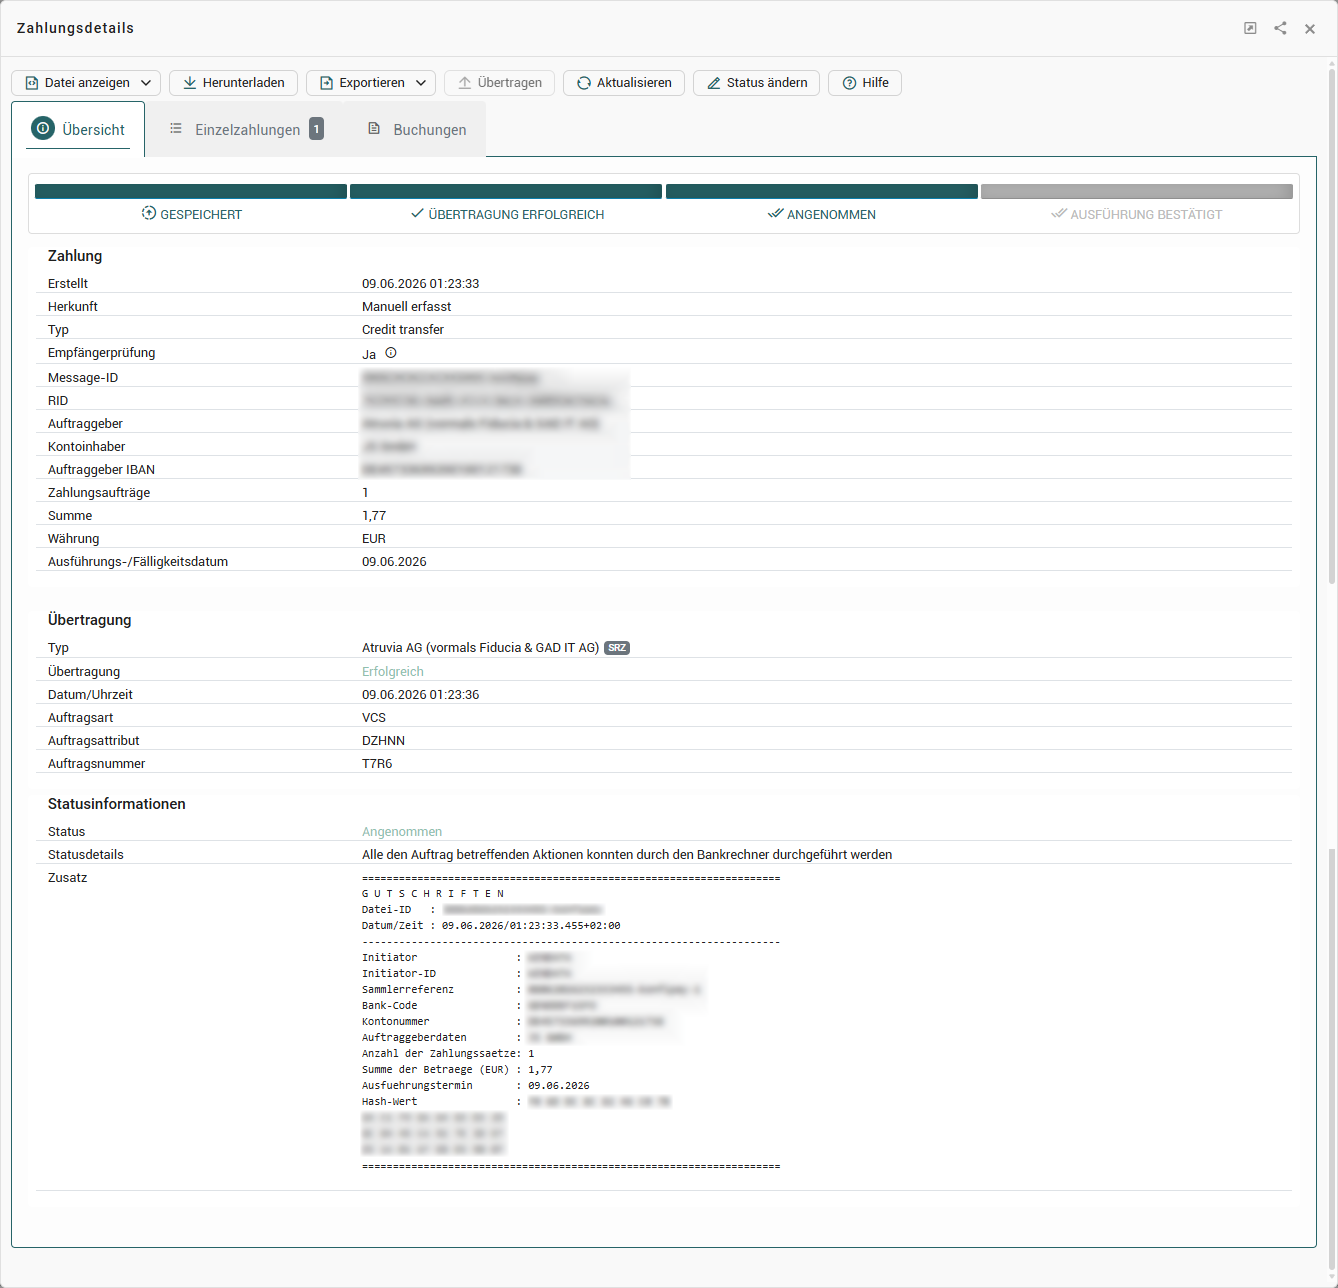Click the Herunterladen button
This screenshot has width=1338, height=1288.
coord(233,83)
